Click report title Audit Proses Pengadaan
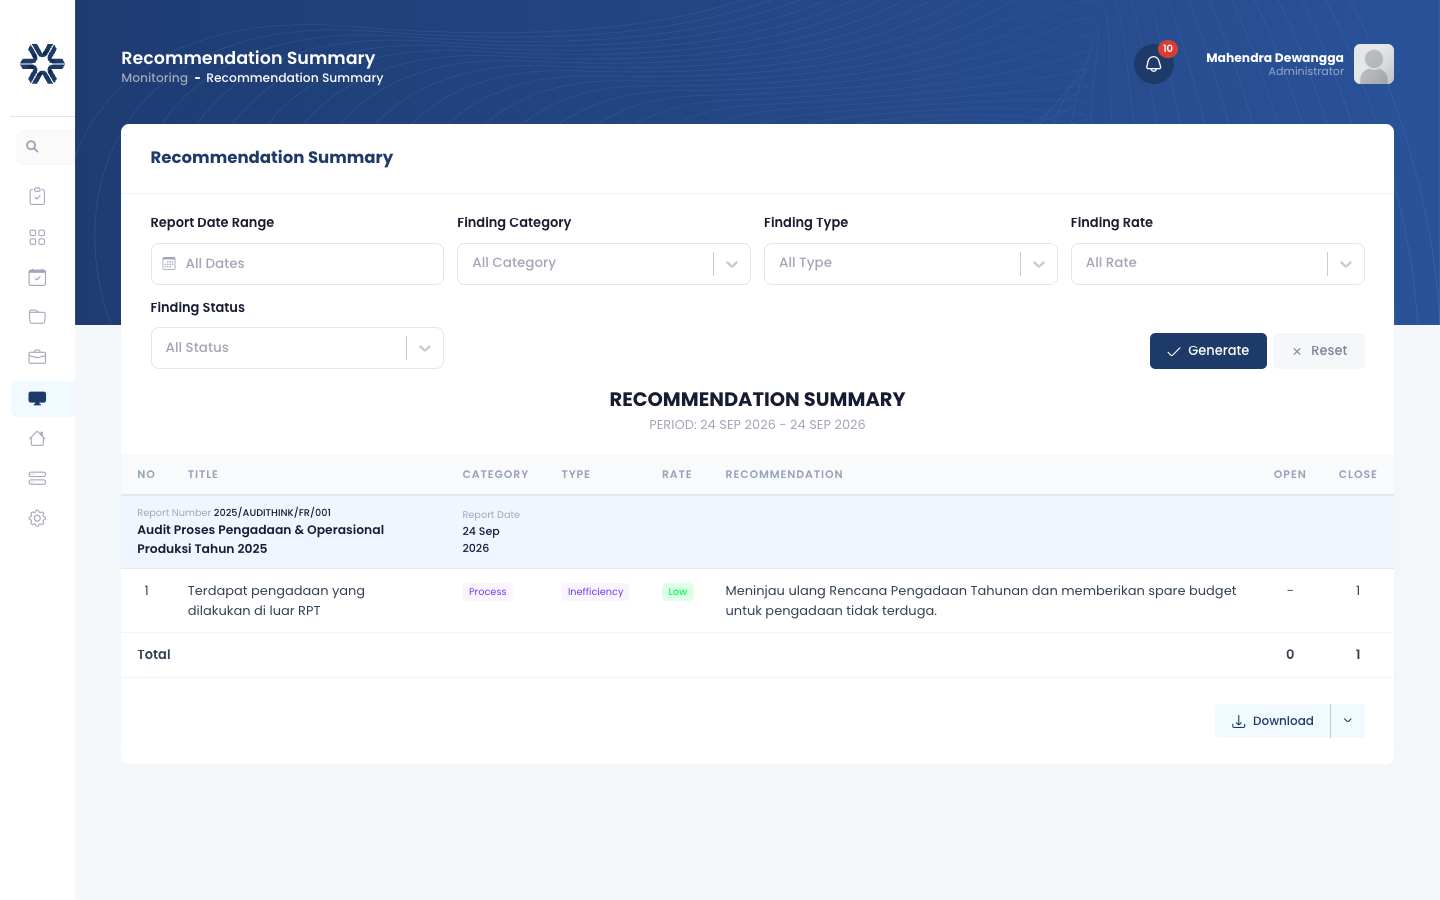Screen dimensions: 1440x900 (x=261, y=539)
